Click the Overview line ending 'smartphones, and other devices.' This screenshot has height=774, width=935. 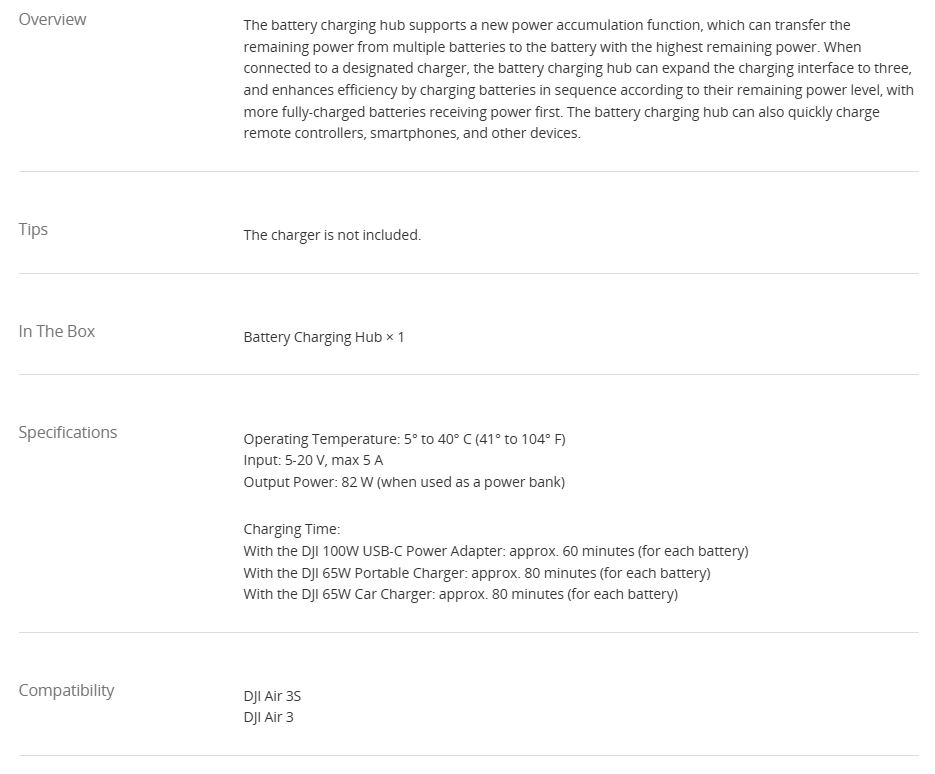point(411,133)
